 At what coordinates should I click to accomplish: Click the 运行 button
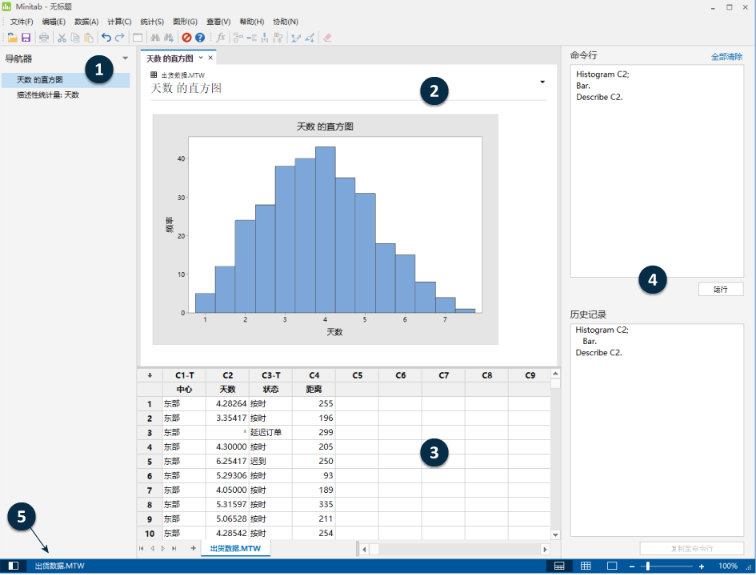point(720,288)
